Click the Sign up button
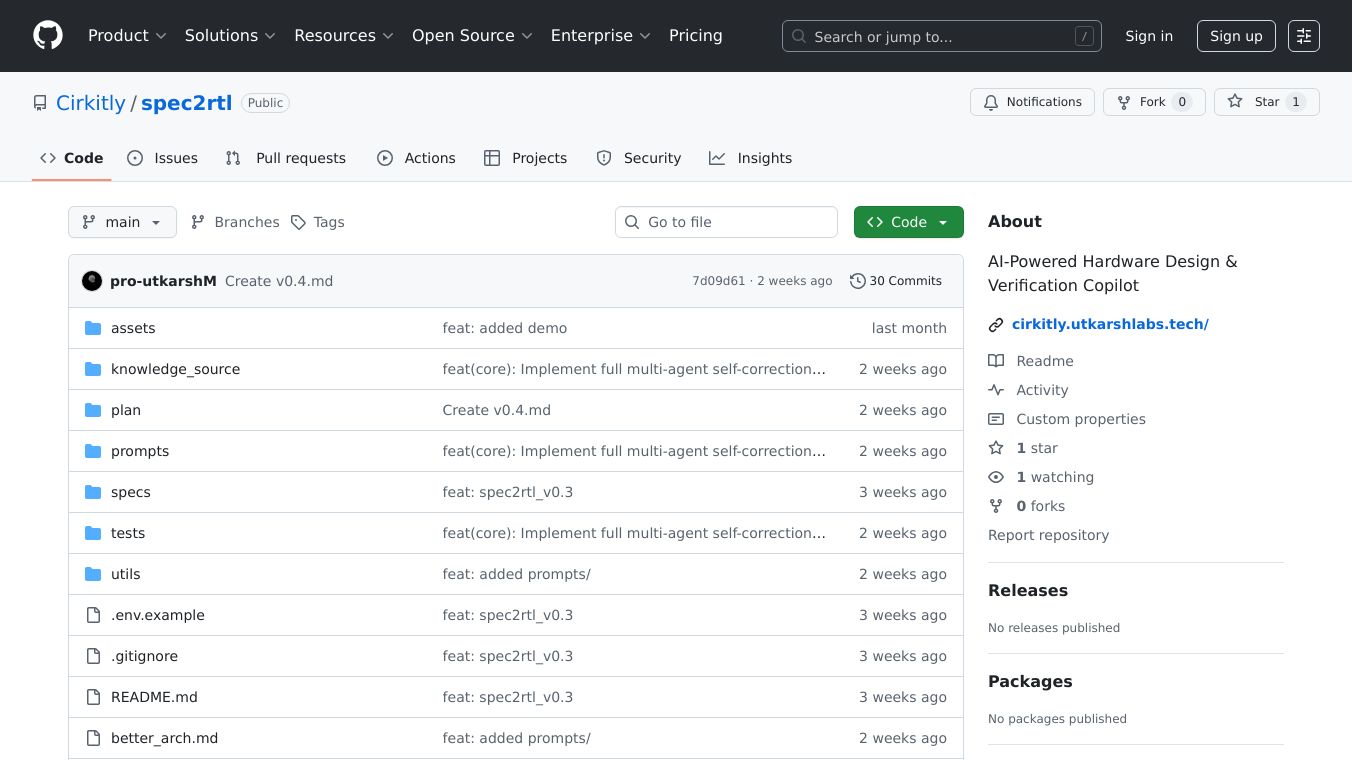Image resolution: width=1352 pixels, height=760 pixels. (x=1235, y=36)
